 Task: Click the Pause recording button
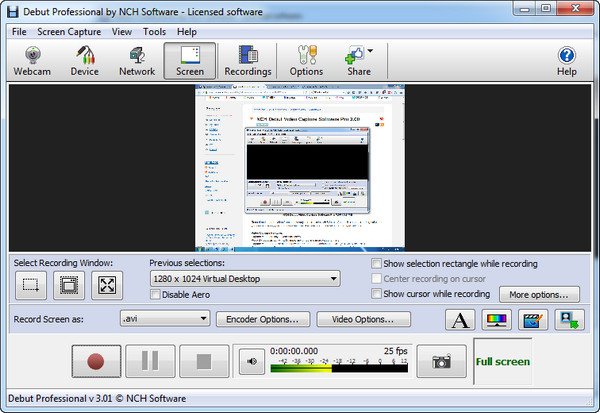pos(150,361)
